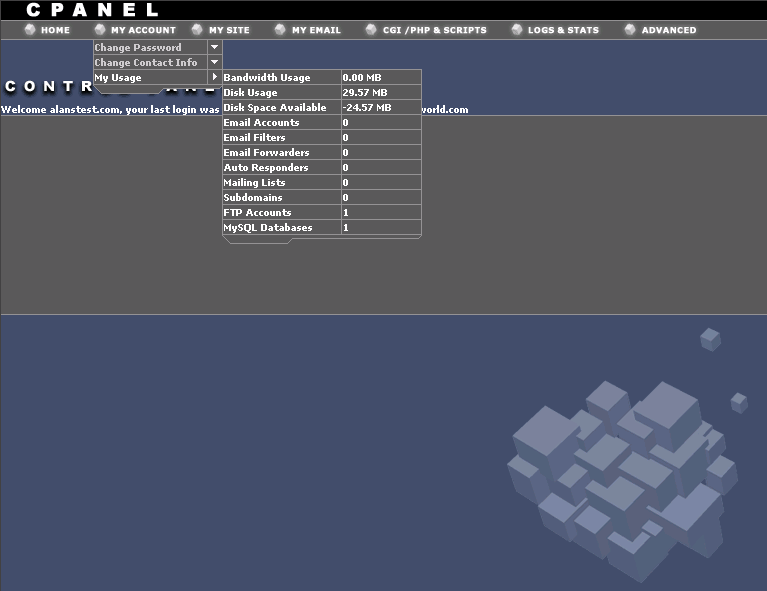Expand the Change Contact Info arrow

214,62
